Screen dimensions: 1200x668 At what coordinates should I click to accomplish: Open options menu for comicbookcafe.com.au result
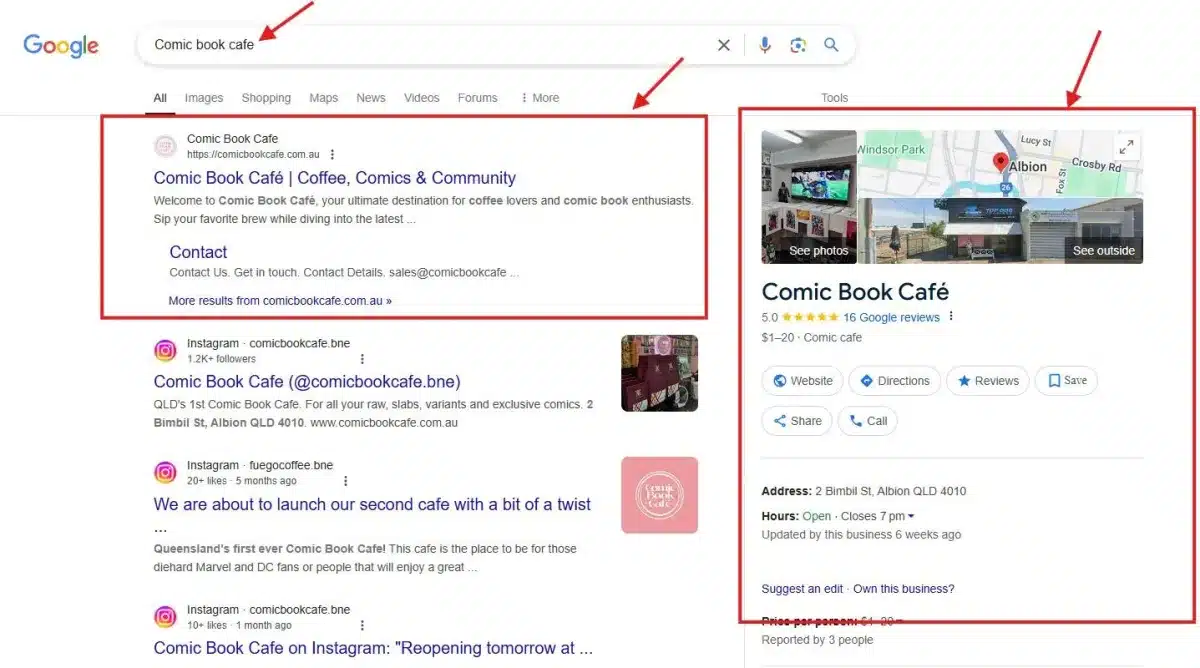pos(332,154)
